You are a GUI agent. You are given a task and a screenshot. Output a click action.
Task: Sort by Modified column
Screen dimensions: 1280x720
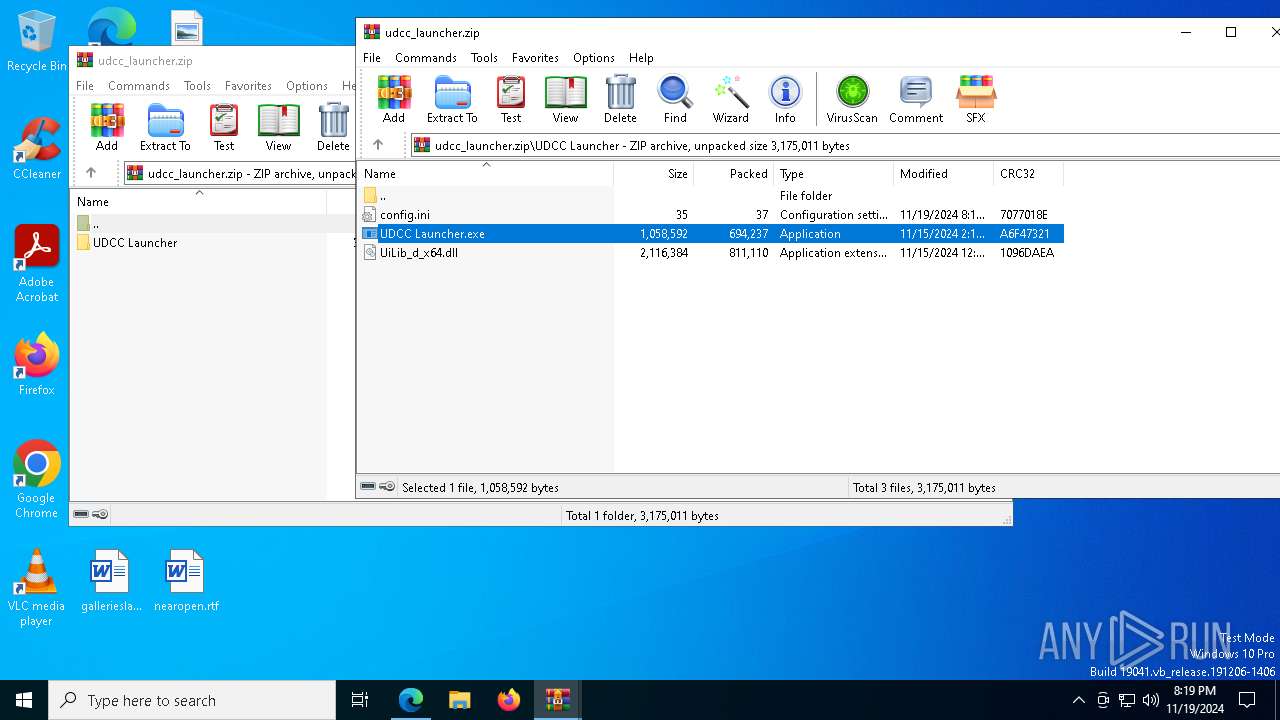coord(944,174)
